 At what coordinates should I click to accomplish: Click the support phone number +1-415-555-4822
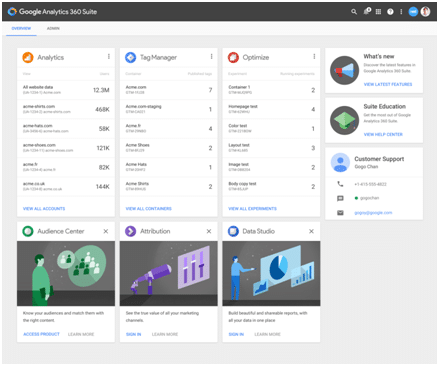tap(370, 184)
